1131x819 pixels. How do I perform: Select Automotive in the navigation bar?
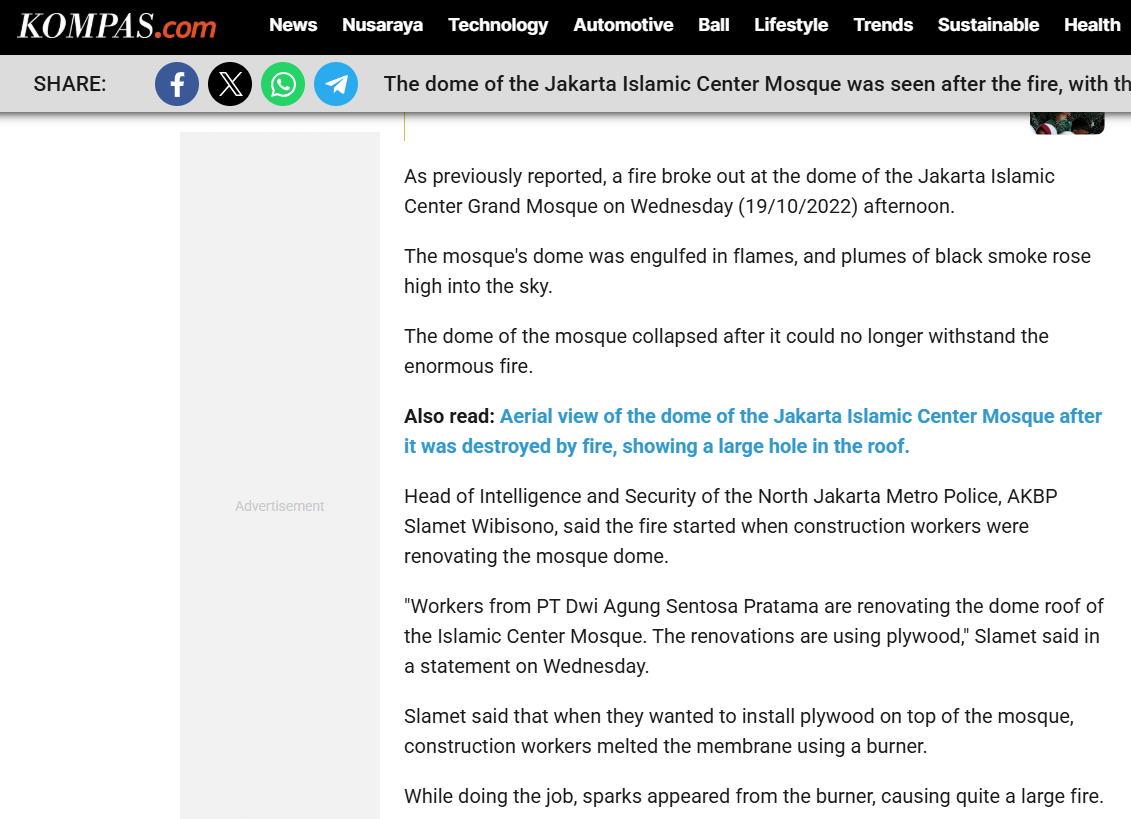[x=623, y=25]
